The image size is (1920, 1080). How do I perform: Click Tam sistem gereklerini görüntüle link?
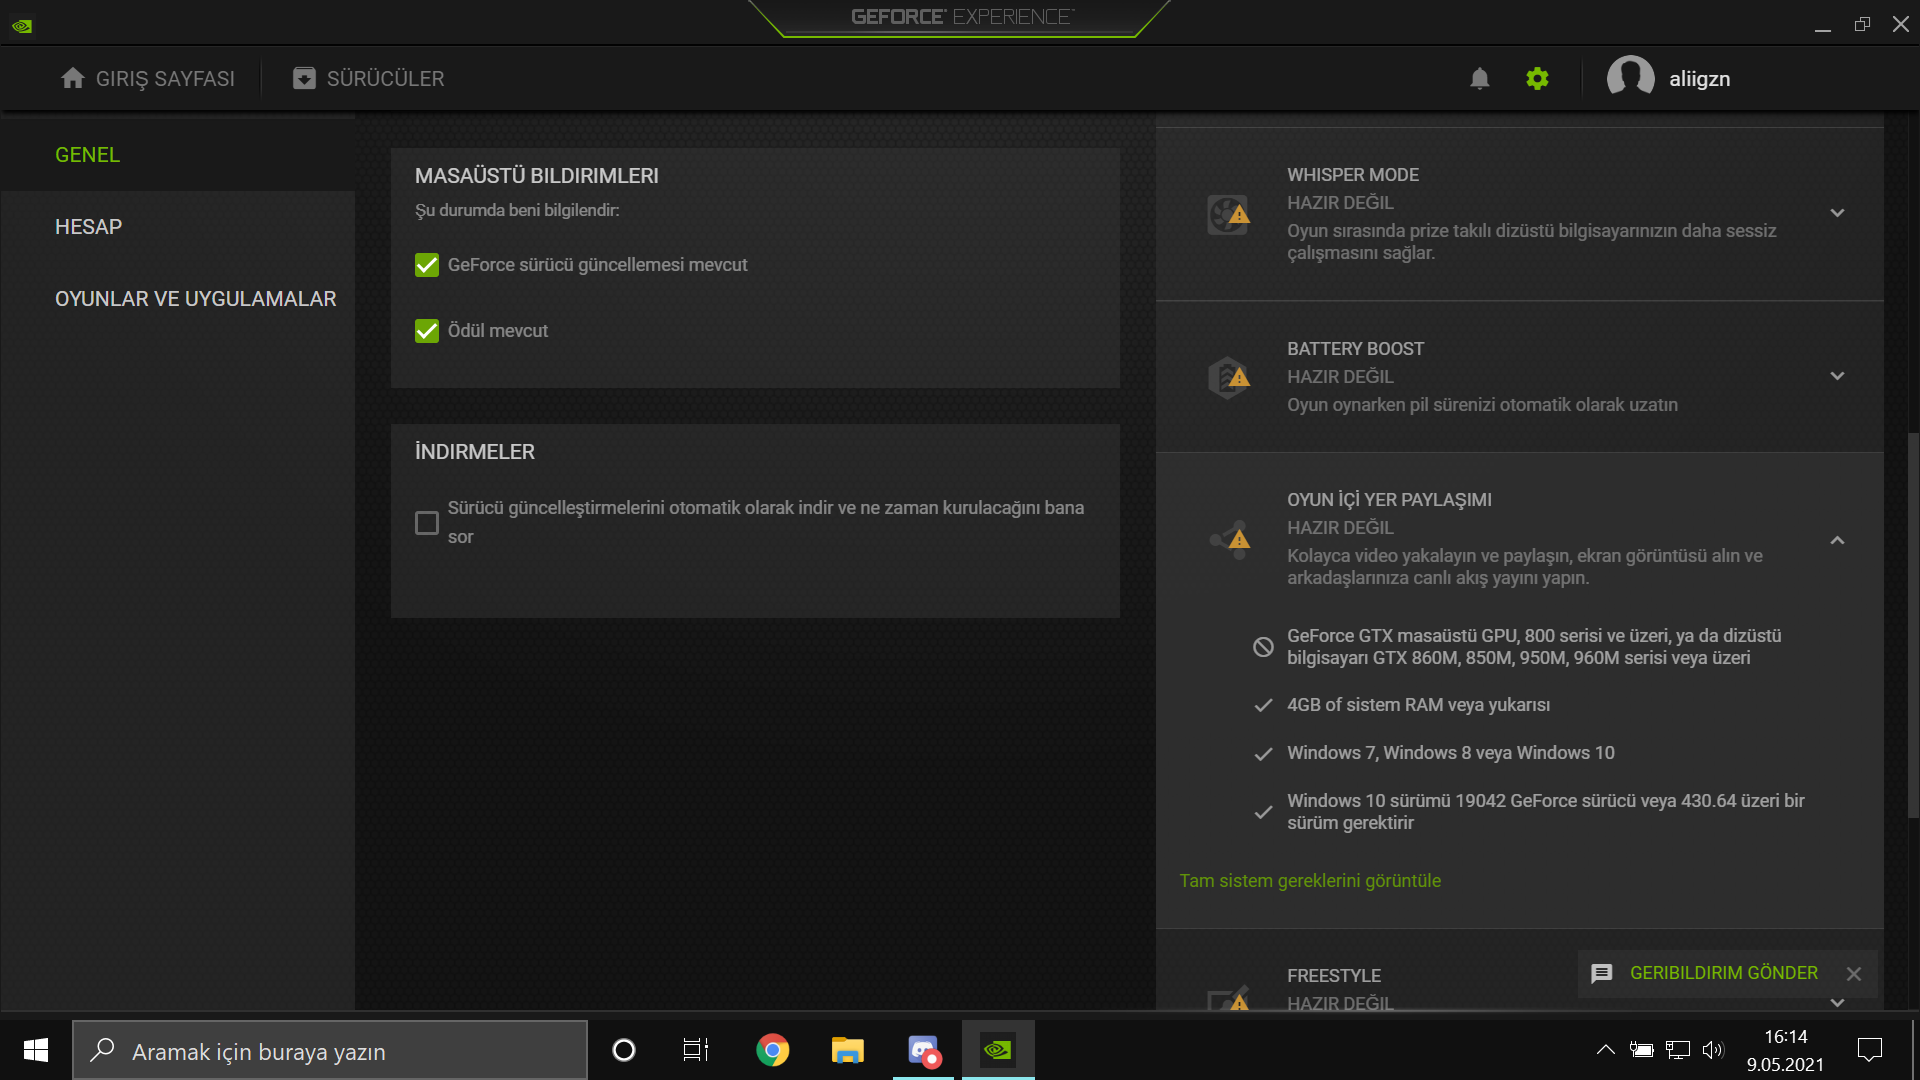click(1310, 881)
